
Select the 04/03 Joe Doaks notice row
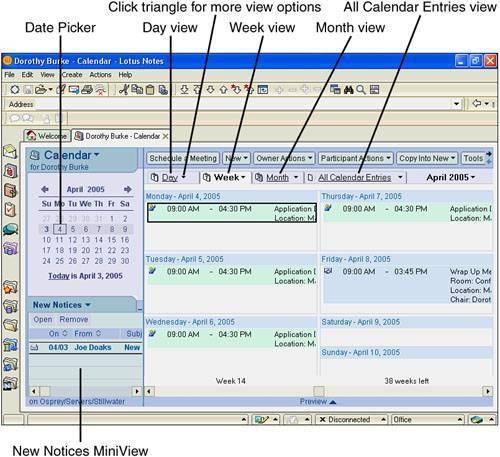86,347
